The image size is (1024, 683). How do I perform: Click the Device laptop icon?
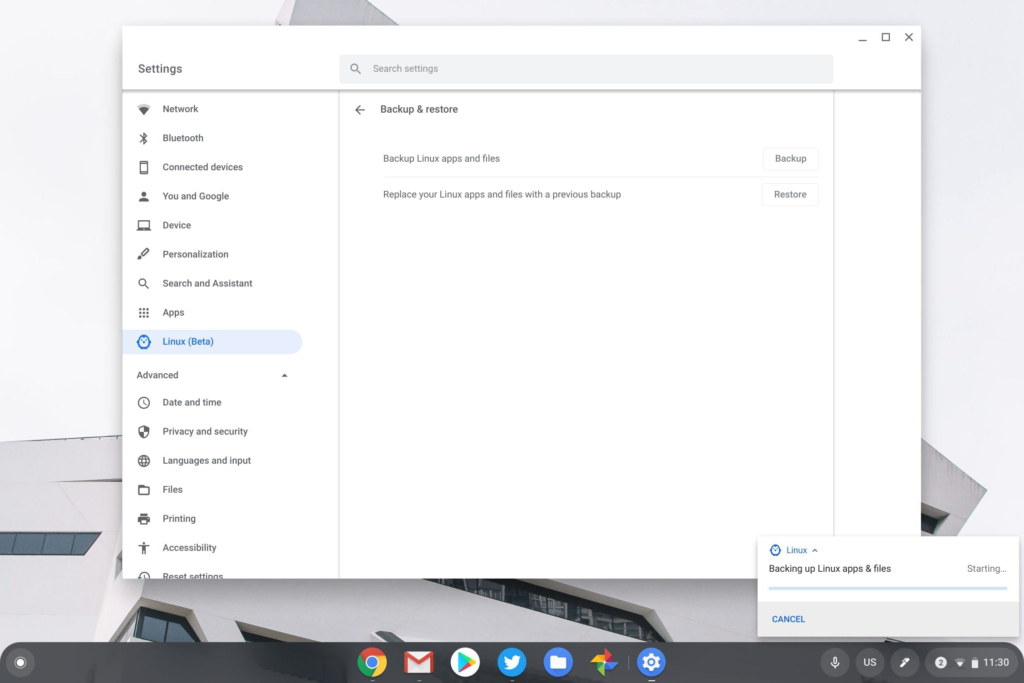[144, 225]
